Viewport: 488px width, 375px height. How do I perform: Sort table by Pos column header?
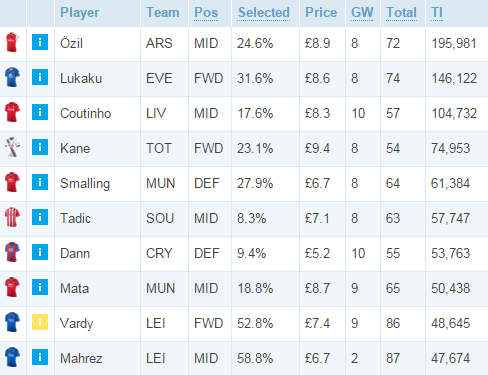[x=206, y=13]
